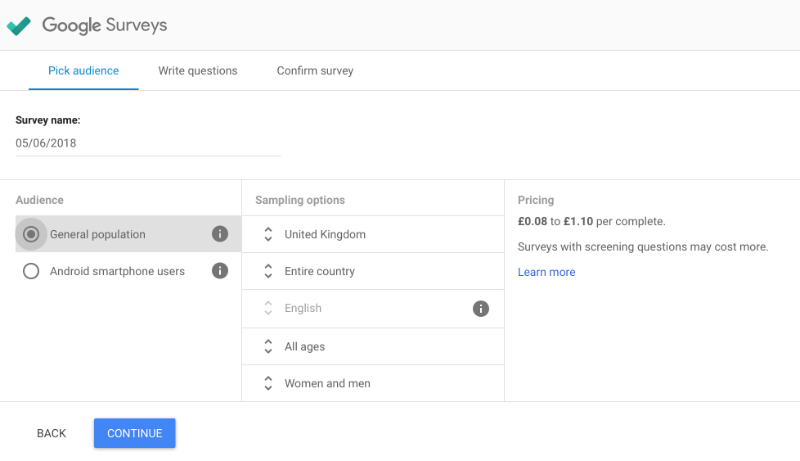Select the Android smartphone users radio button
Screen dimensions: 800x461
31,271
